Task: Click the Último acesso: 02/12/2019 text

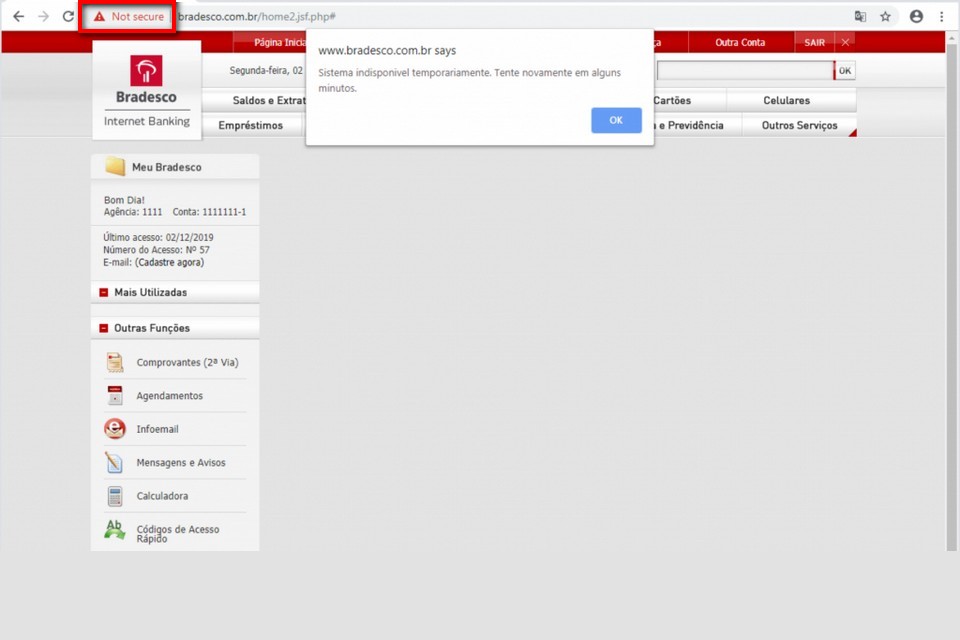Action: (158, 237)
